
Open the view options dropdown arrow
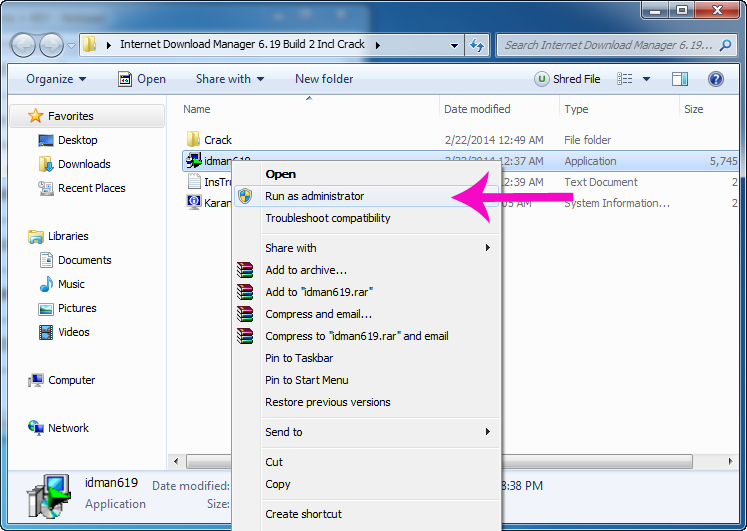pyautogui.click(x=646, y=79)
